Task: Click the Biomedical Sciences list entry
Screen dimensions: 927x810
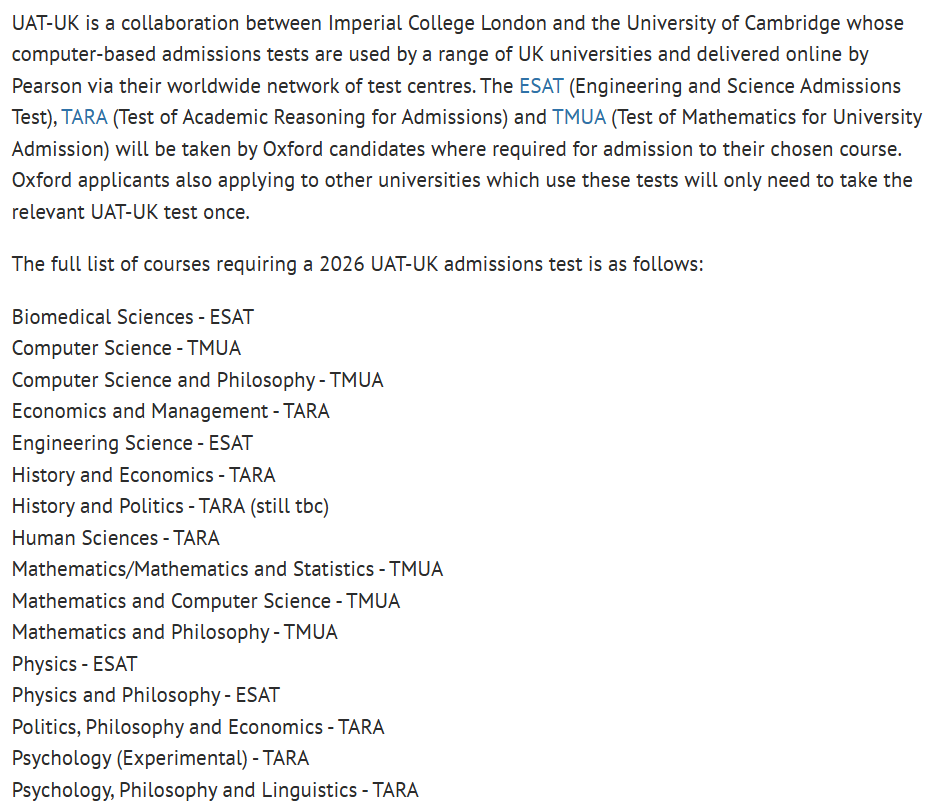Action: tap(133, 317)
